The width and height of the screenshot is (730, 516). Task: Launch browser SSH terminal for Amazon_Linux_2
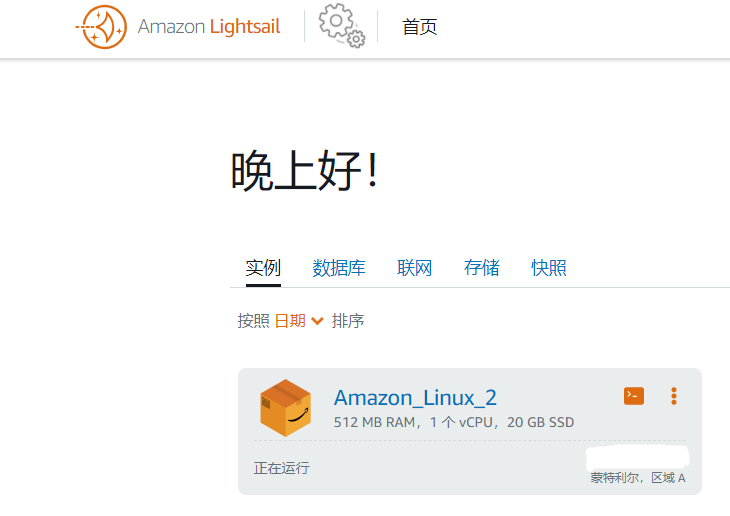634,396
